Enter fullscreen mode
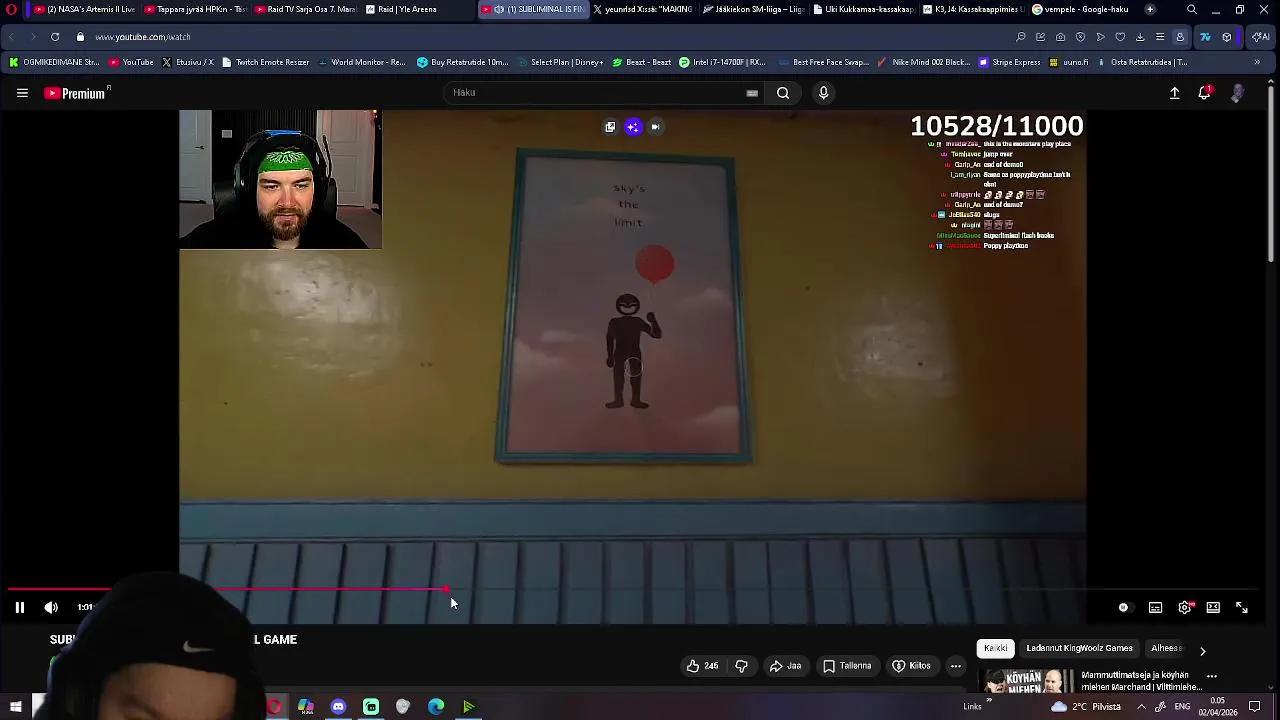The width and height of the screenshot is (1280, 720). (x=1242, y=607)
